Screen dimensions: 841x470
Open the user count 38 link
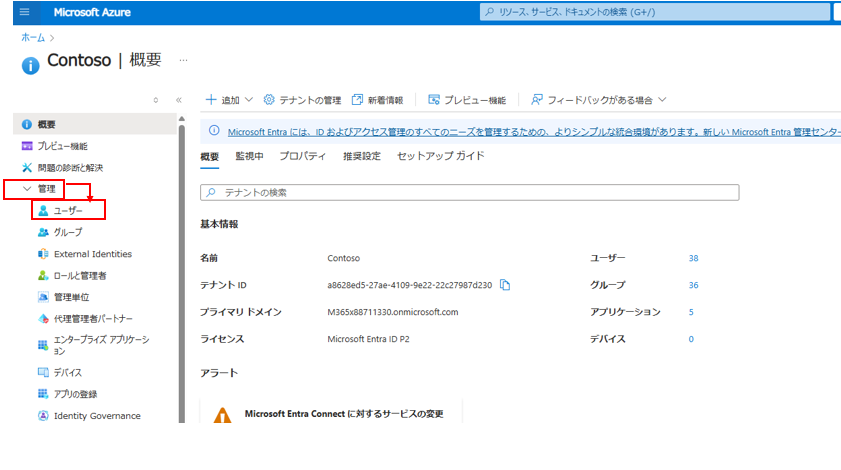[694, 258]
